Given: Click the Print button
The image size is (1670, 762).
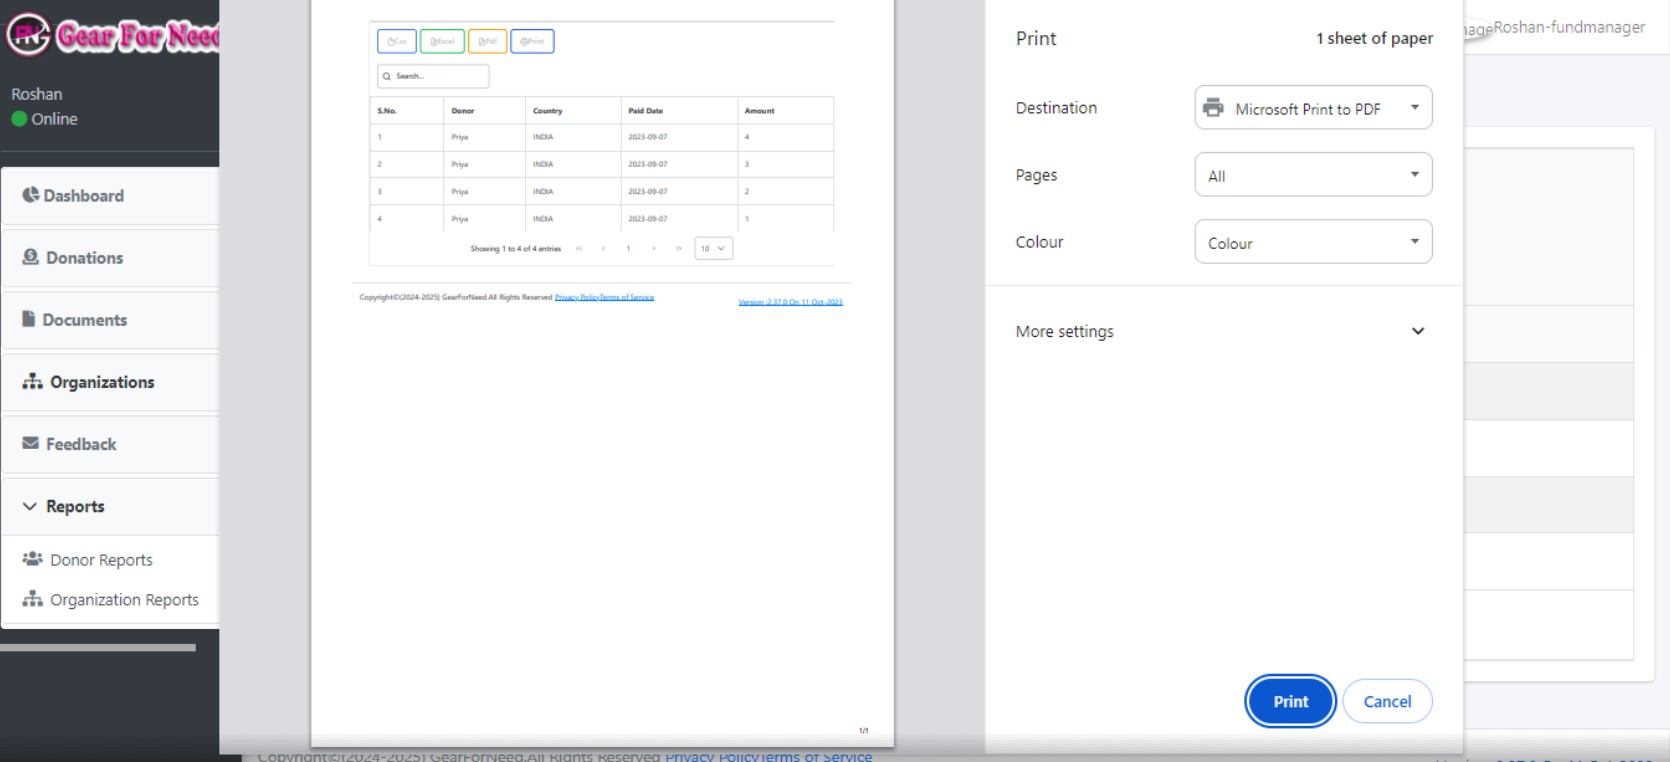Looking at the screenshot, I should click(1290, 701).
